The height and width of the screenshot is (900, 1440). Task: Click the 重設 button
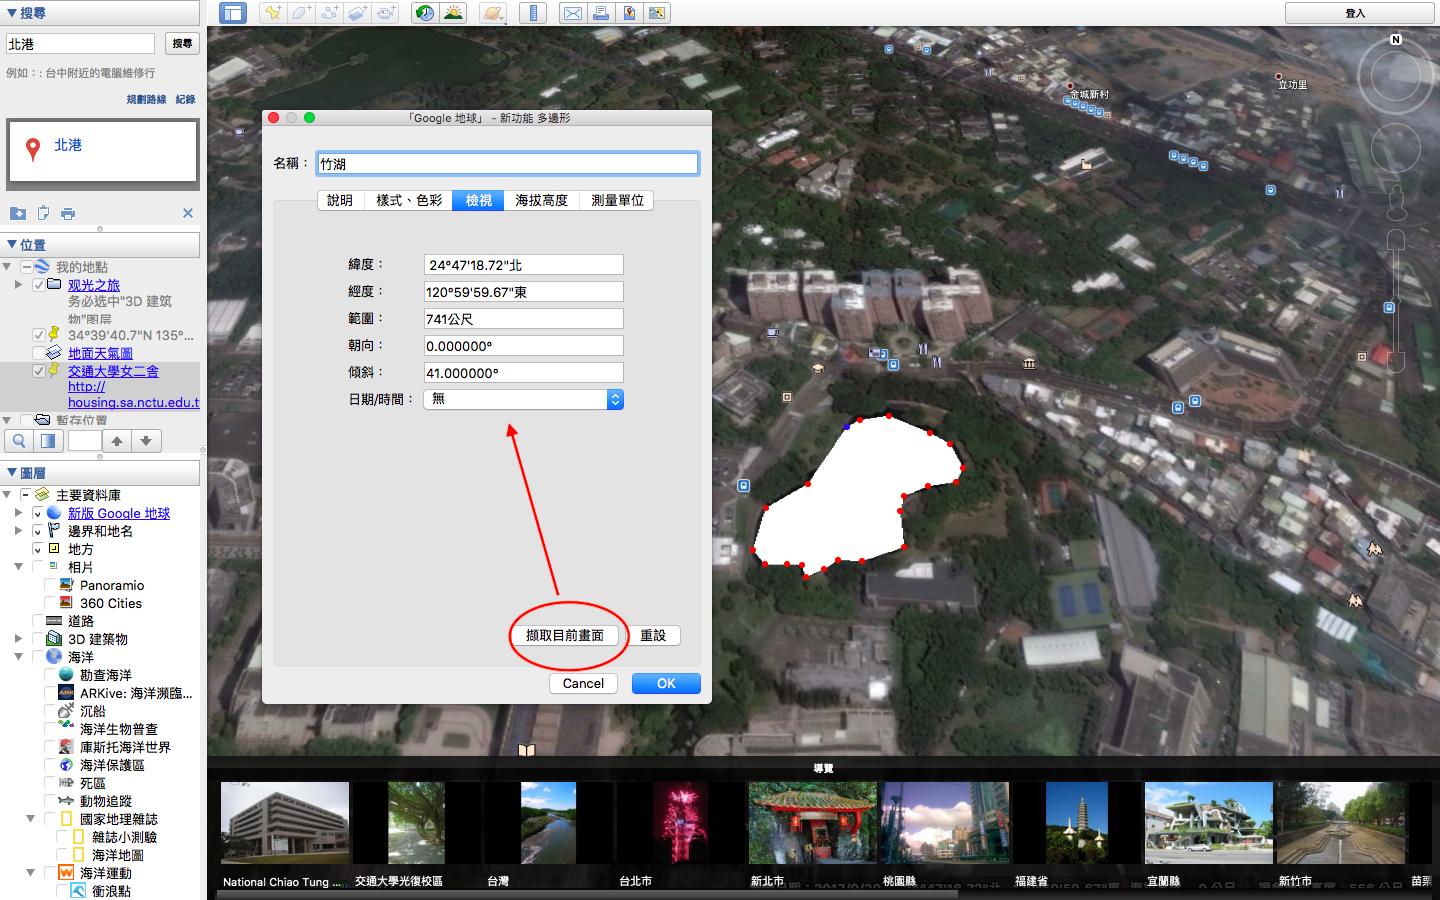point(653,636)
